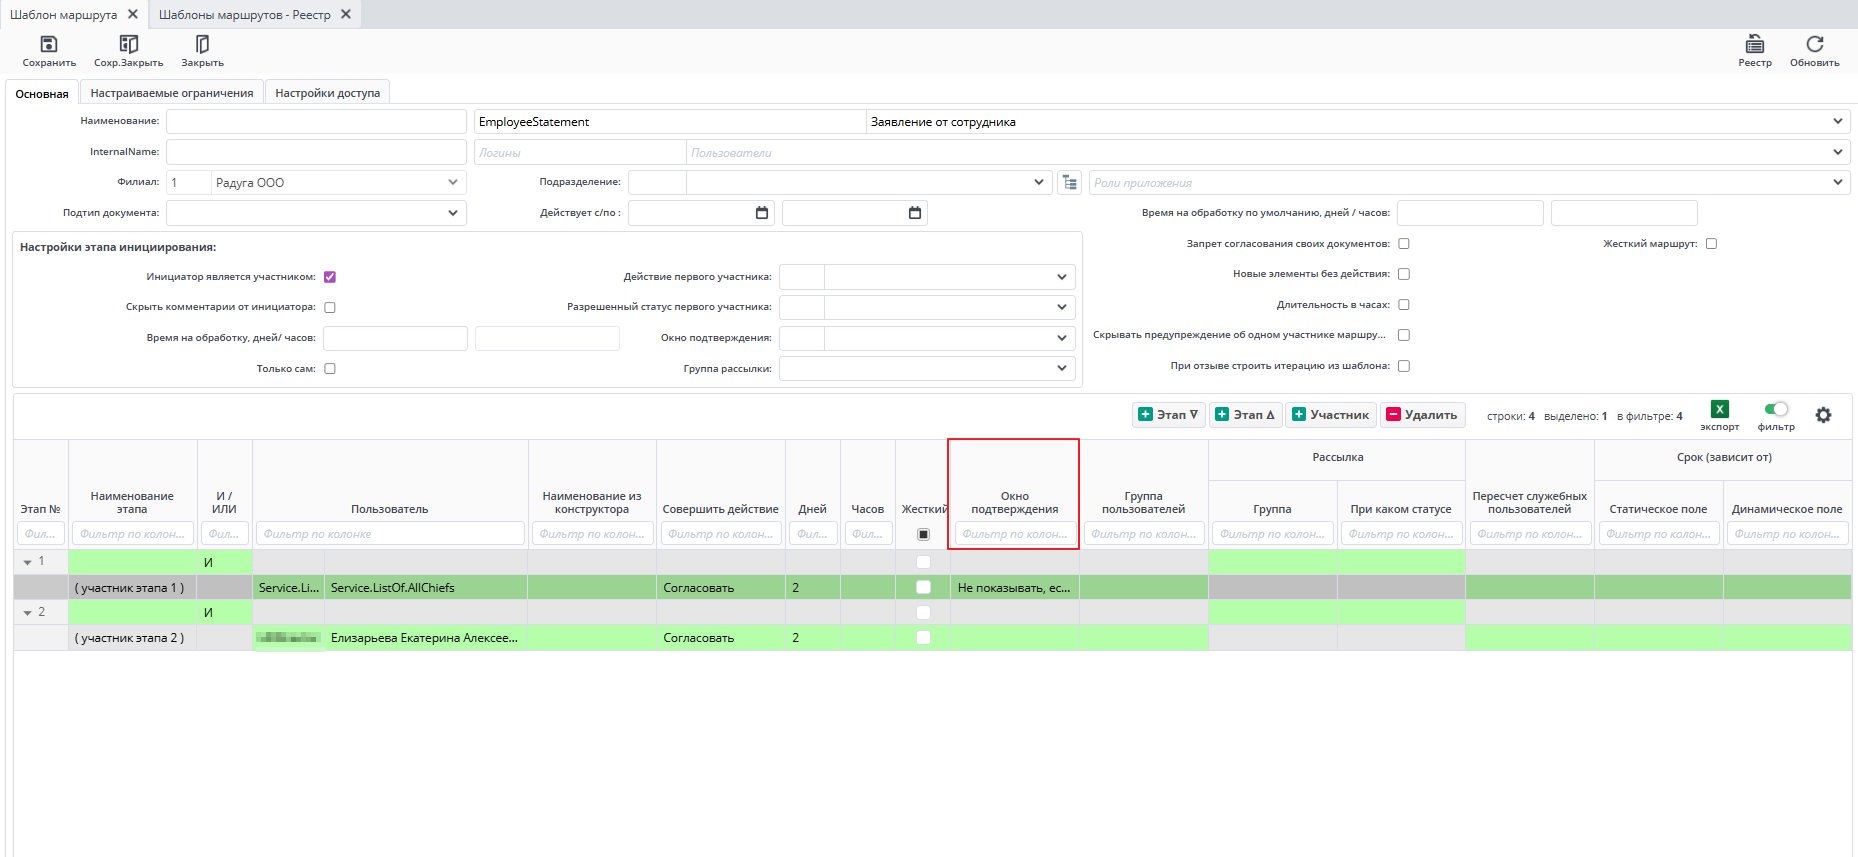Select the Елизарьева Екатерина Алексее... cell

pos(426,637)
